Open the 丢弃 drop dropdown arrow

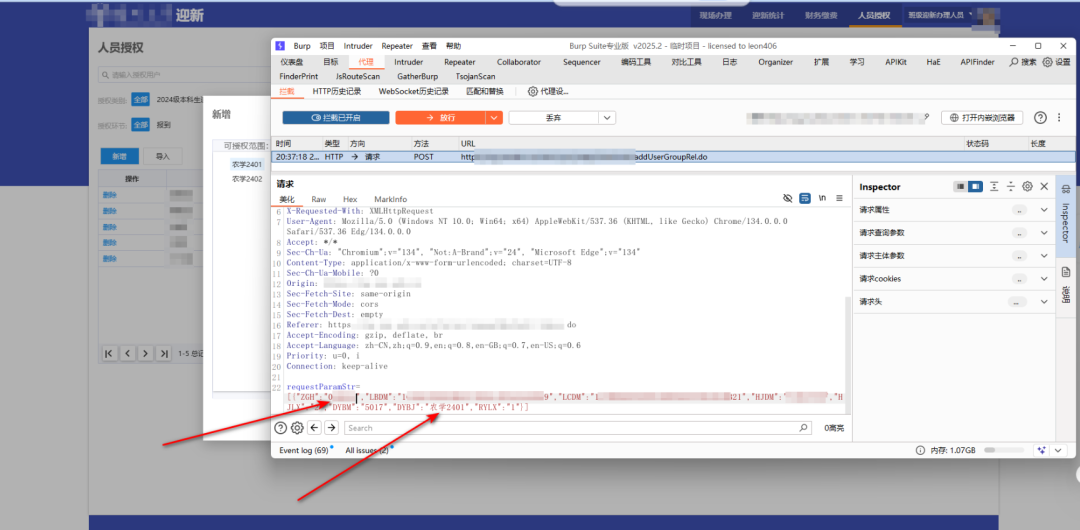pyautogui.click(x=607, y=118)
